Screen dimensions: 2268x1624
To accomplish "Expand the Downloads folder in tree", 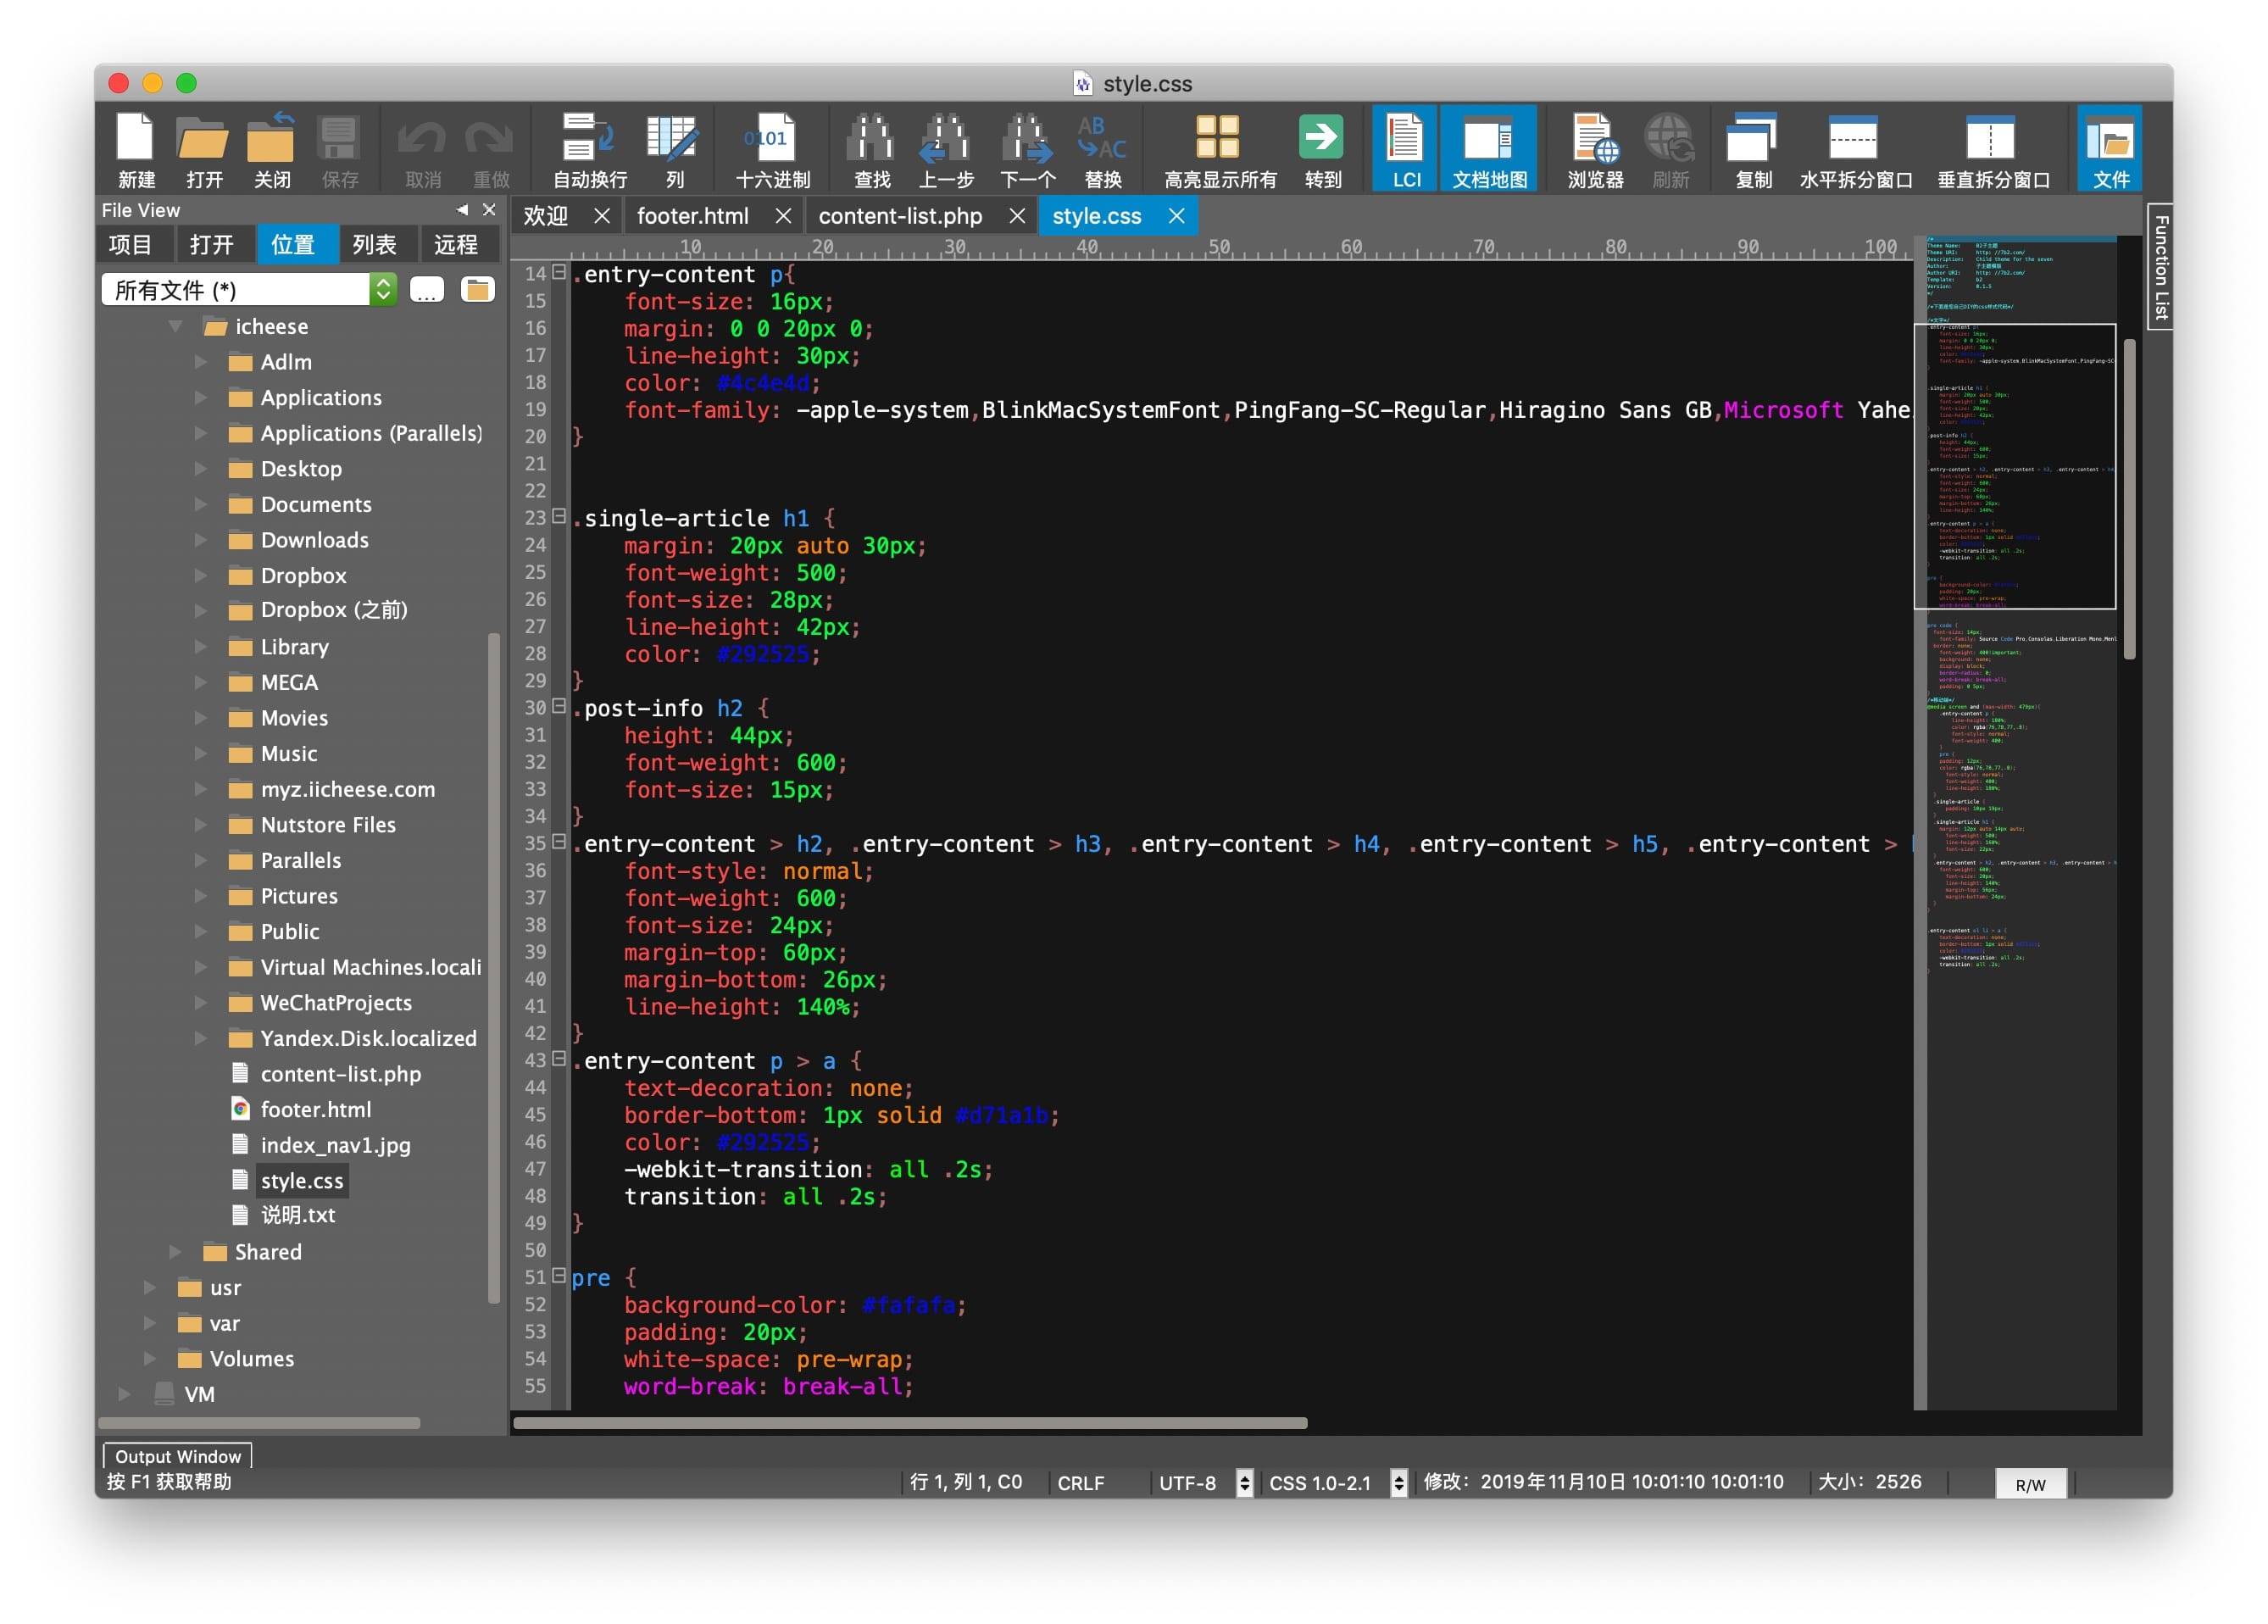I will point(201,540).
